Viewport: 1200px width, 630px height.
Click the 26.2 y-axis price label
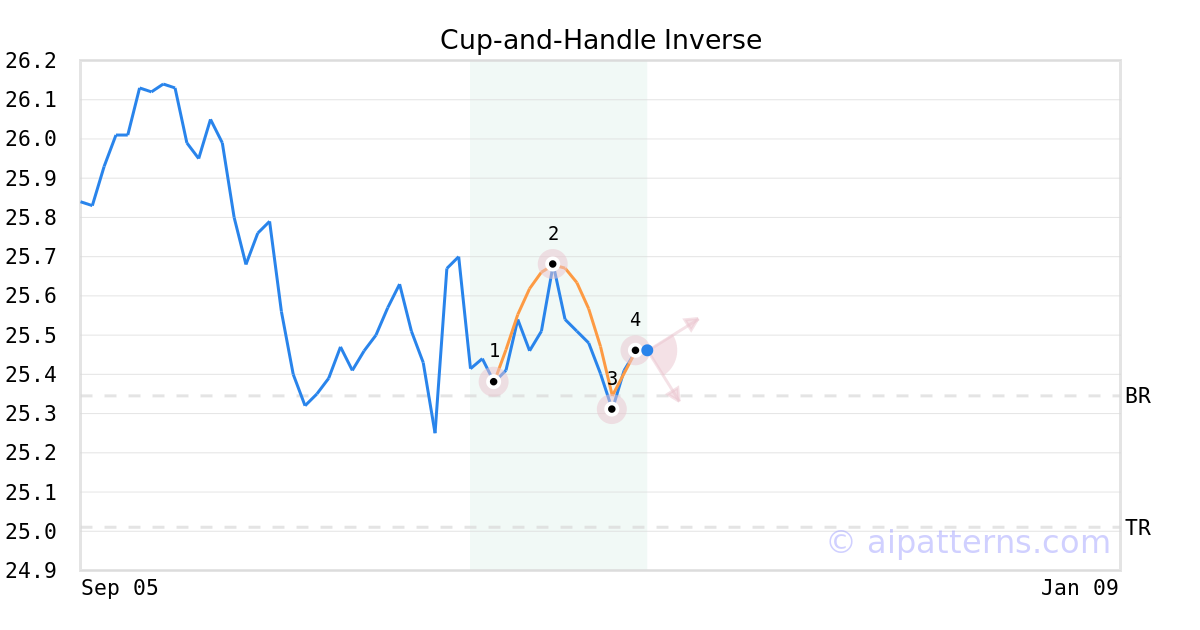[31, 61]
